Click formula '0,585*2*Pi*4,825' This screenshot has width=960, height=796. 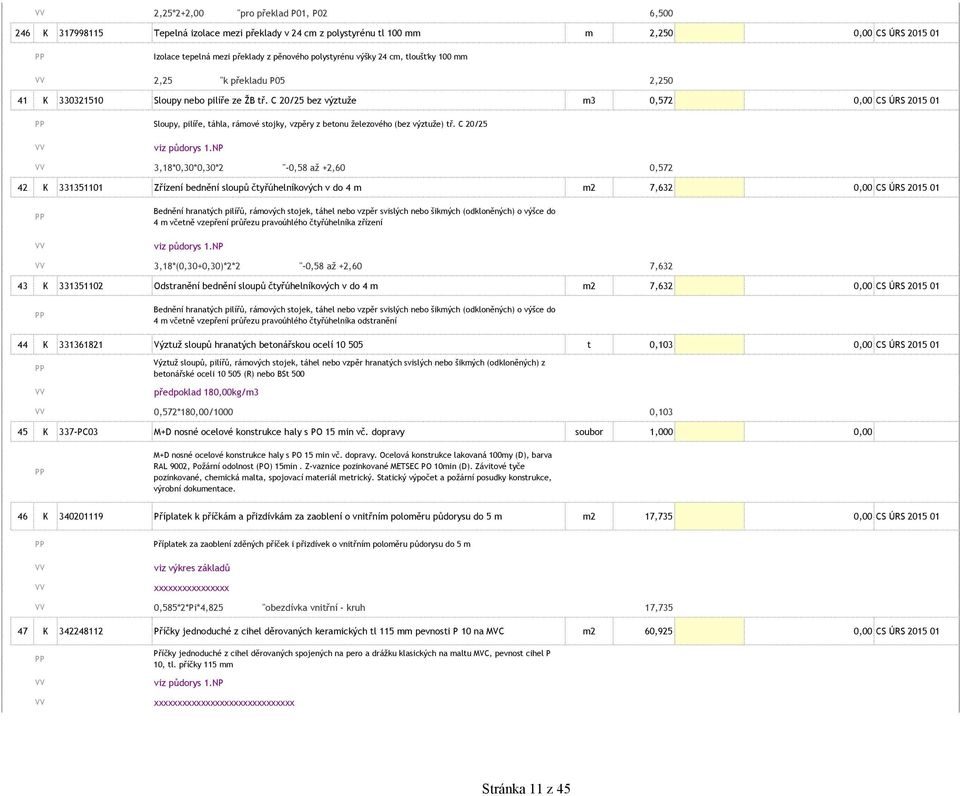tap(189, 608)
